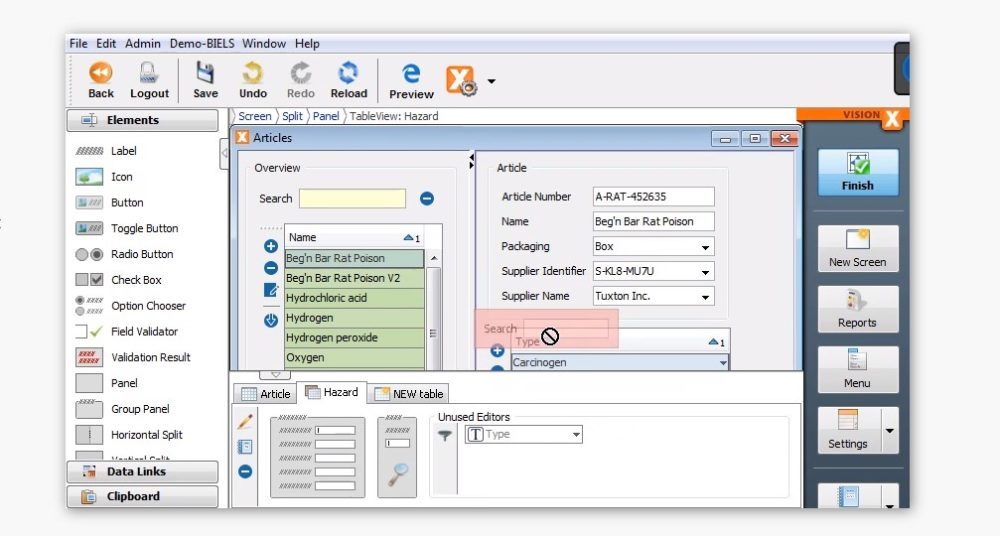1000x536 pixels.
Task: Click the New Screen button
Action: coord(857,248)
